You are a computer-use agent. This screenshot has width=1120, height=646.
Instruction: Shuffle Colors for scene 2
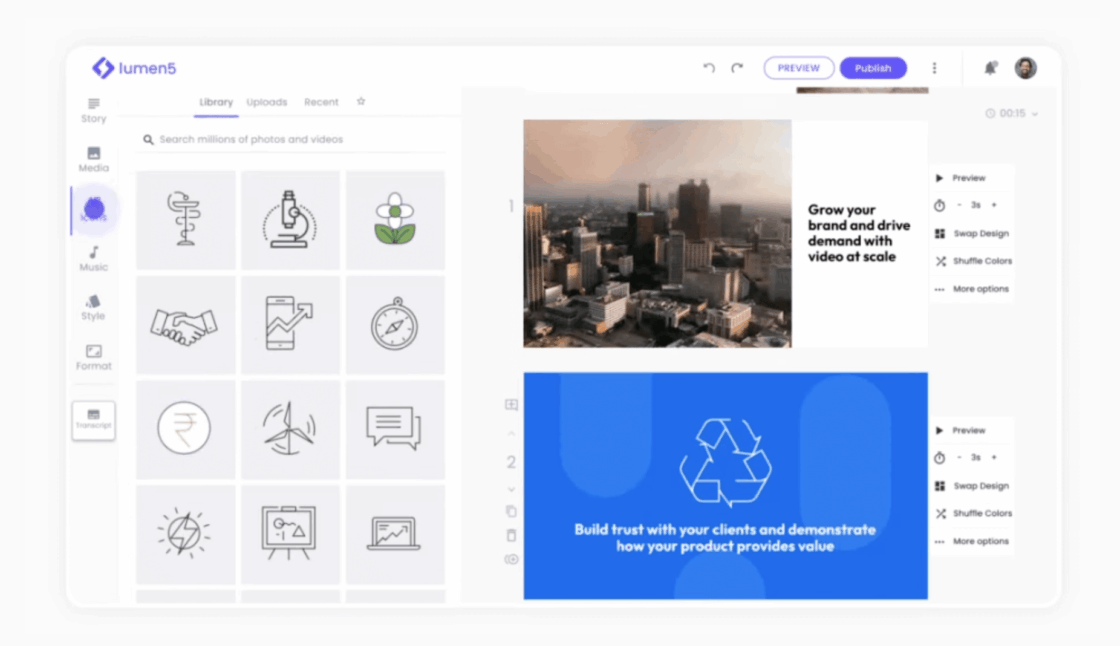[x=973, y=513]
